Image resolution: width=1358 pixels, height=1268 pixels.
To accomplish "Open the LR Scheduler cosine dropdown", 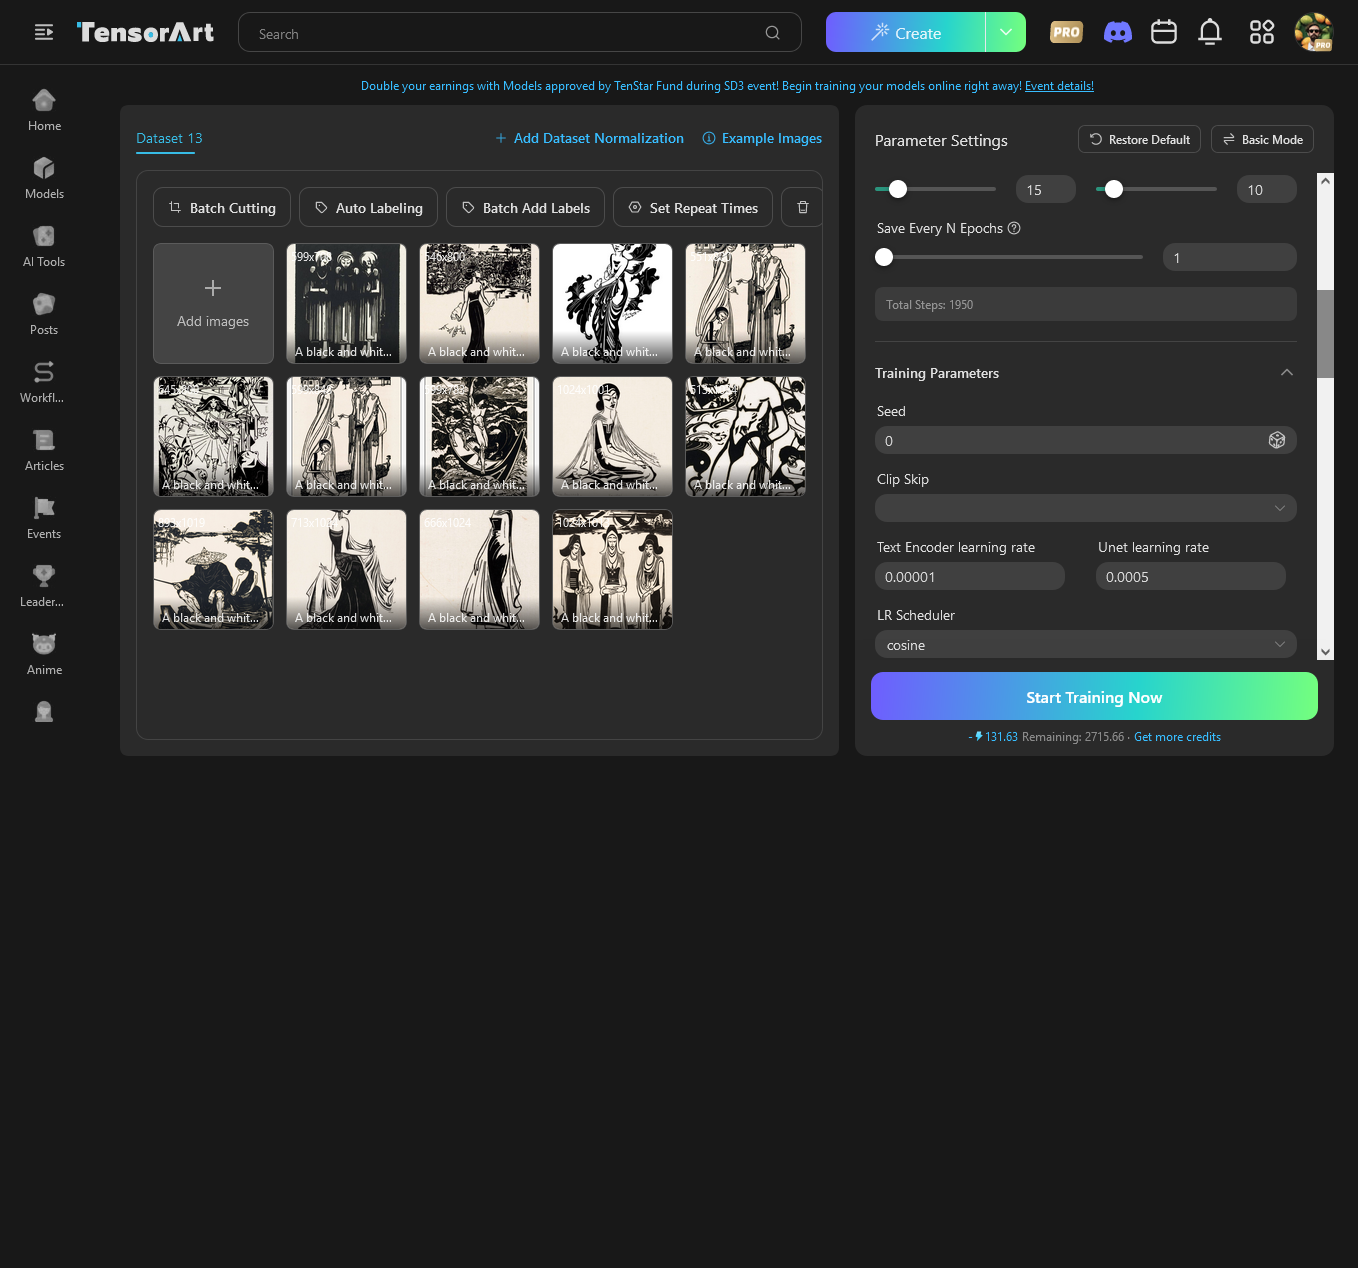I will pos(1085,645).
